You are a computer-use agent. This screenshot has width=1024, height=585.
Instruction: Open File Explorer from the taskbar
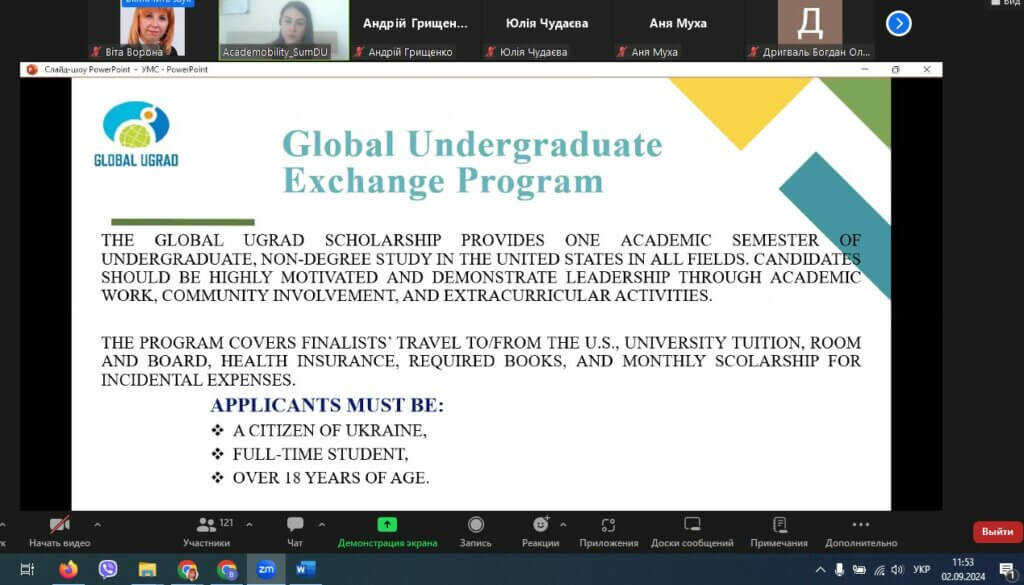click(148, 569)
